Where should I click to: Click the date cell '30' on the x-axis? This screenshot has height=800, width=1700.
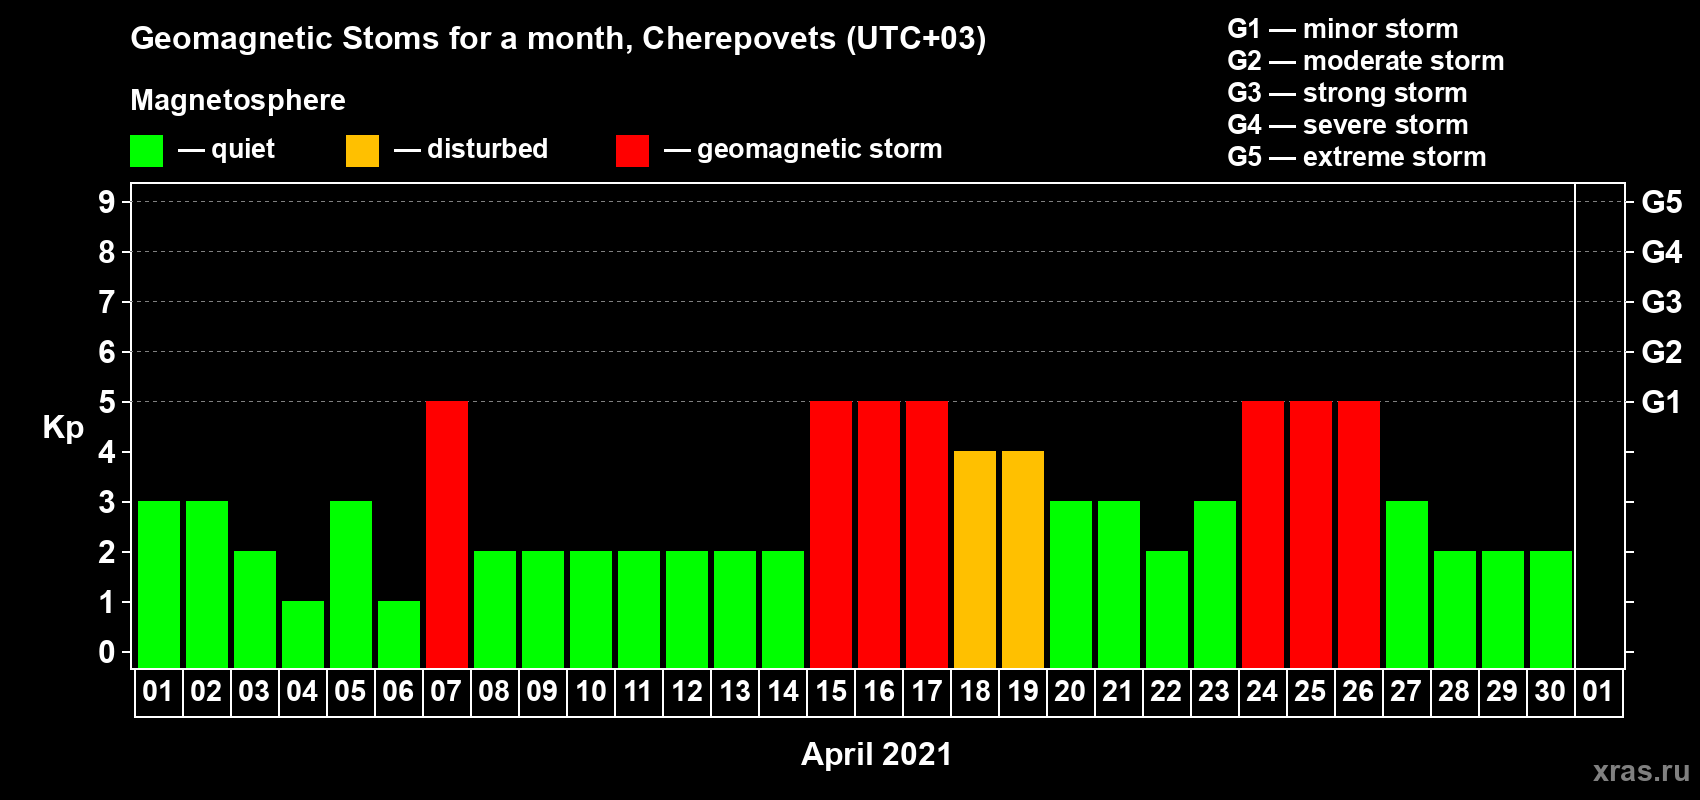pos(1551,692)
